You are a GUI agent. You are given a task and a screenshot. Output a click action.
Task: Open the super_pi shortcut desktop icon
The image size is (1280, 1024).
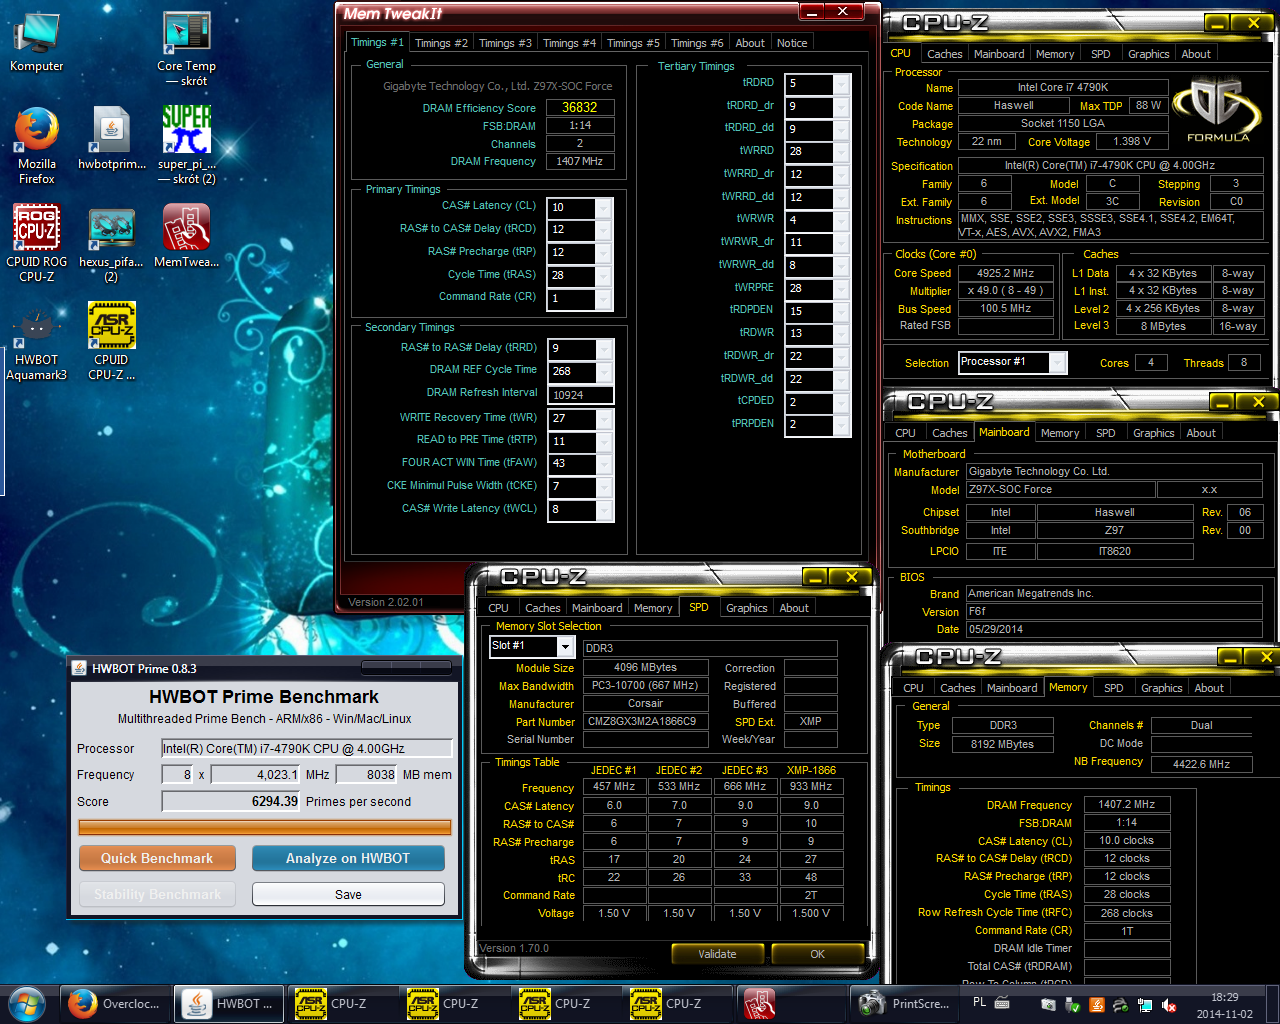(186, 145)
